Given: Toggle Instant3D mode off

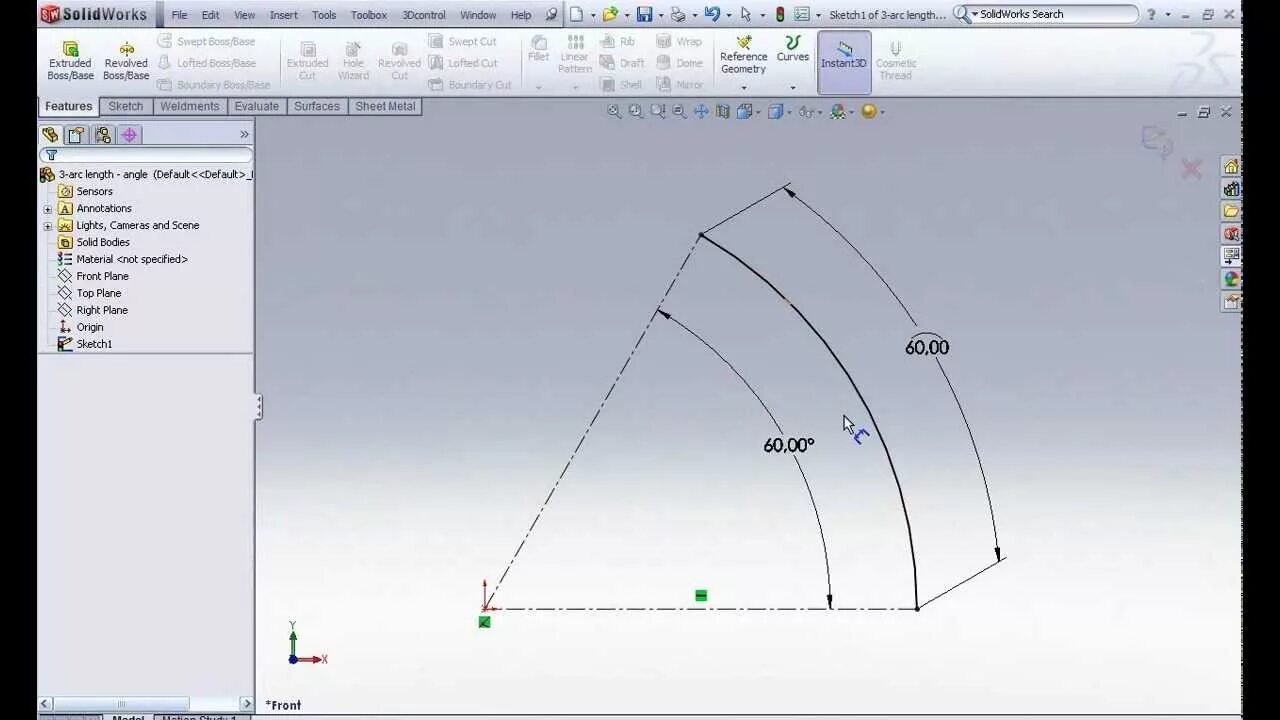Looking at the screenshot, I should click(x=843, y=60).
